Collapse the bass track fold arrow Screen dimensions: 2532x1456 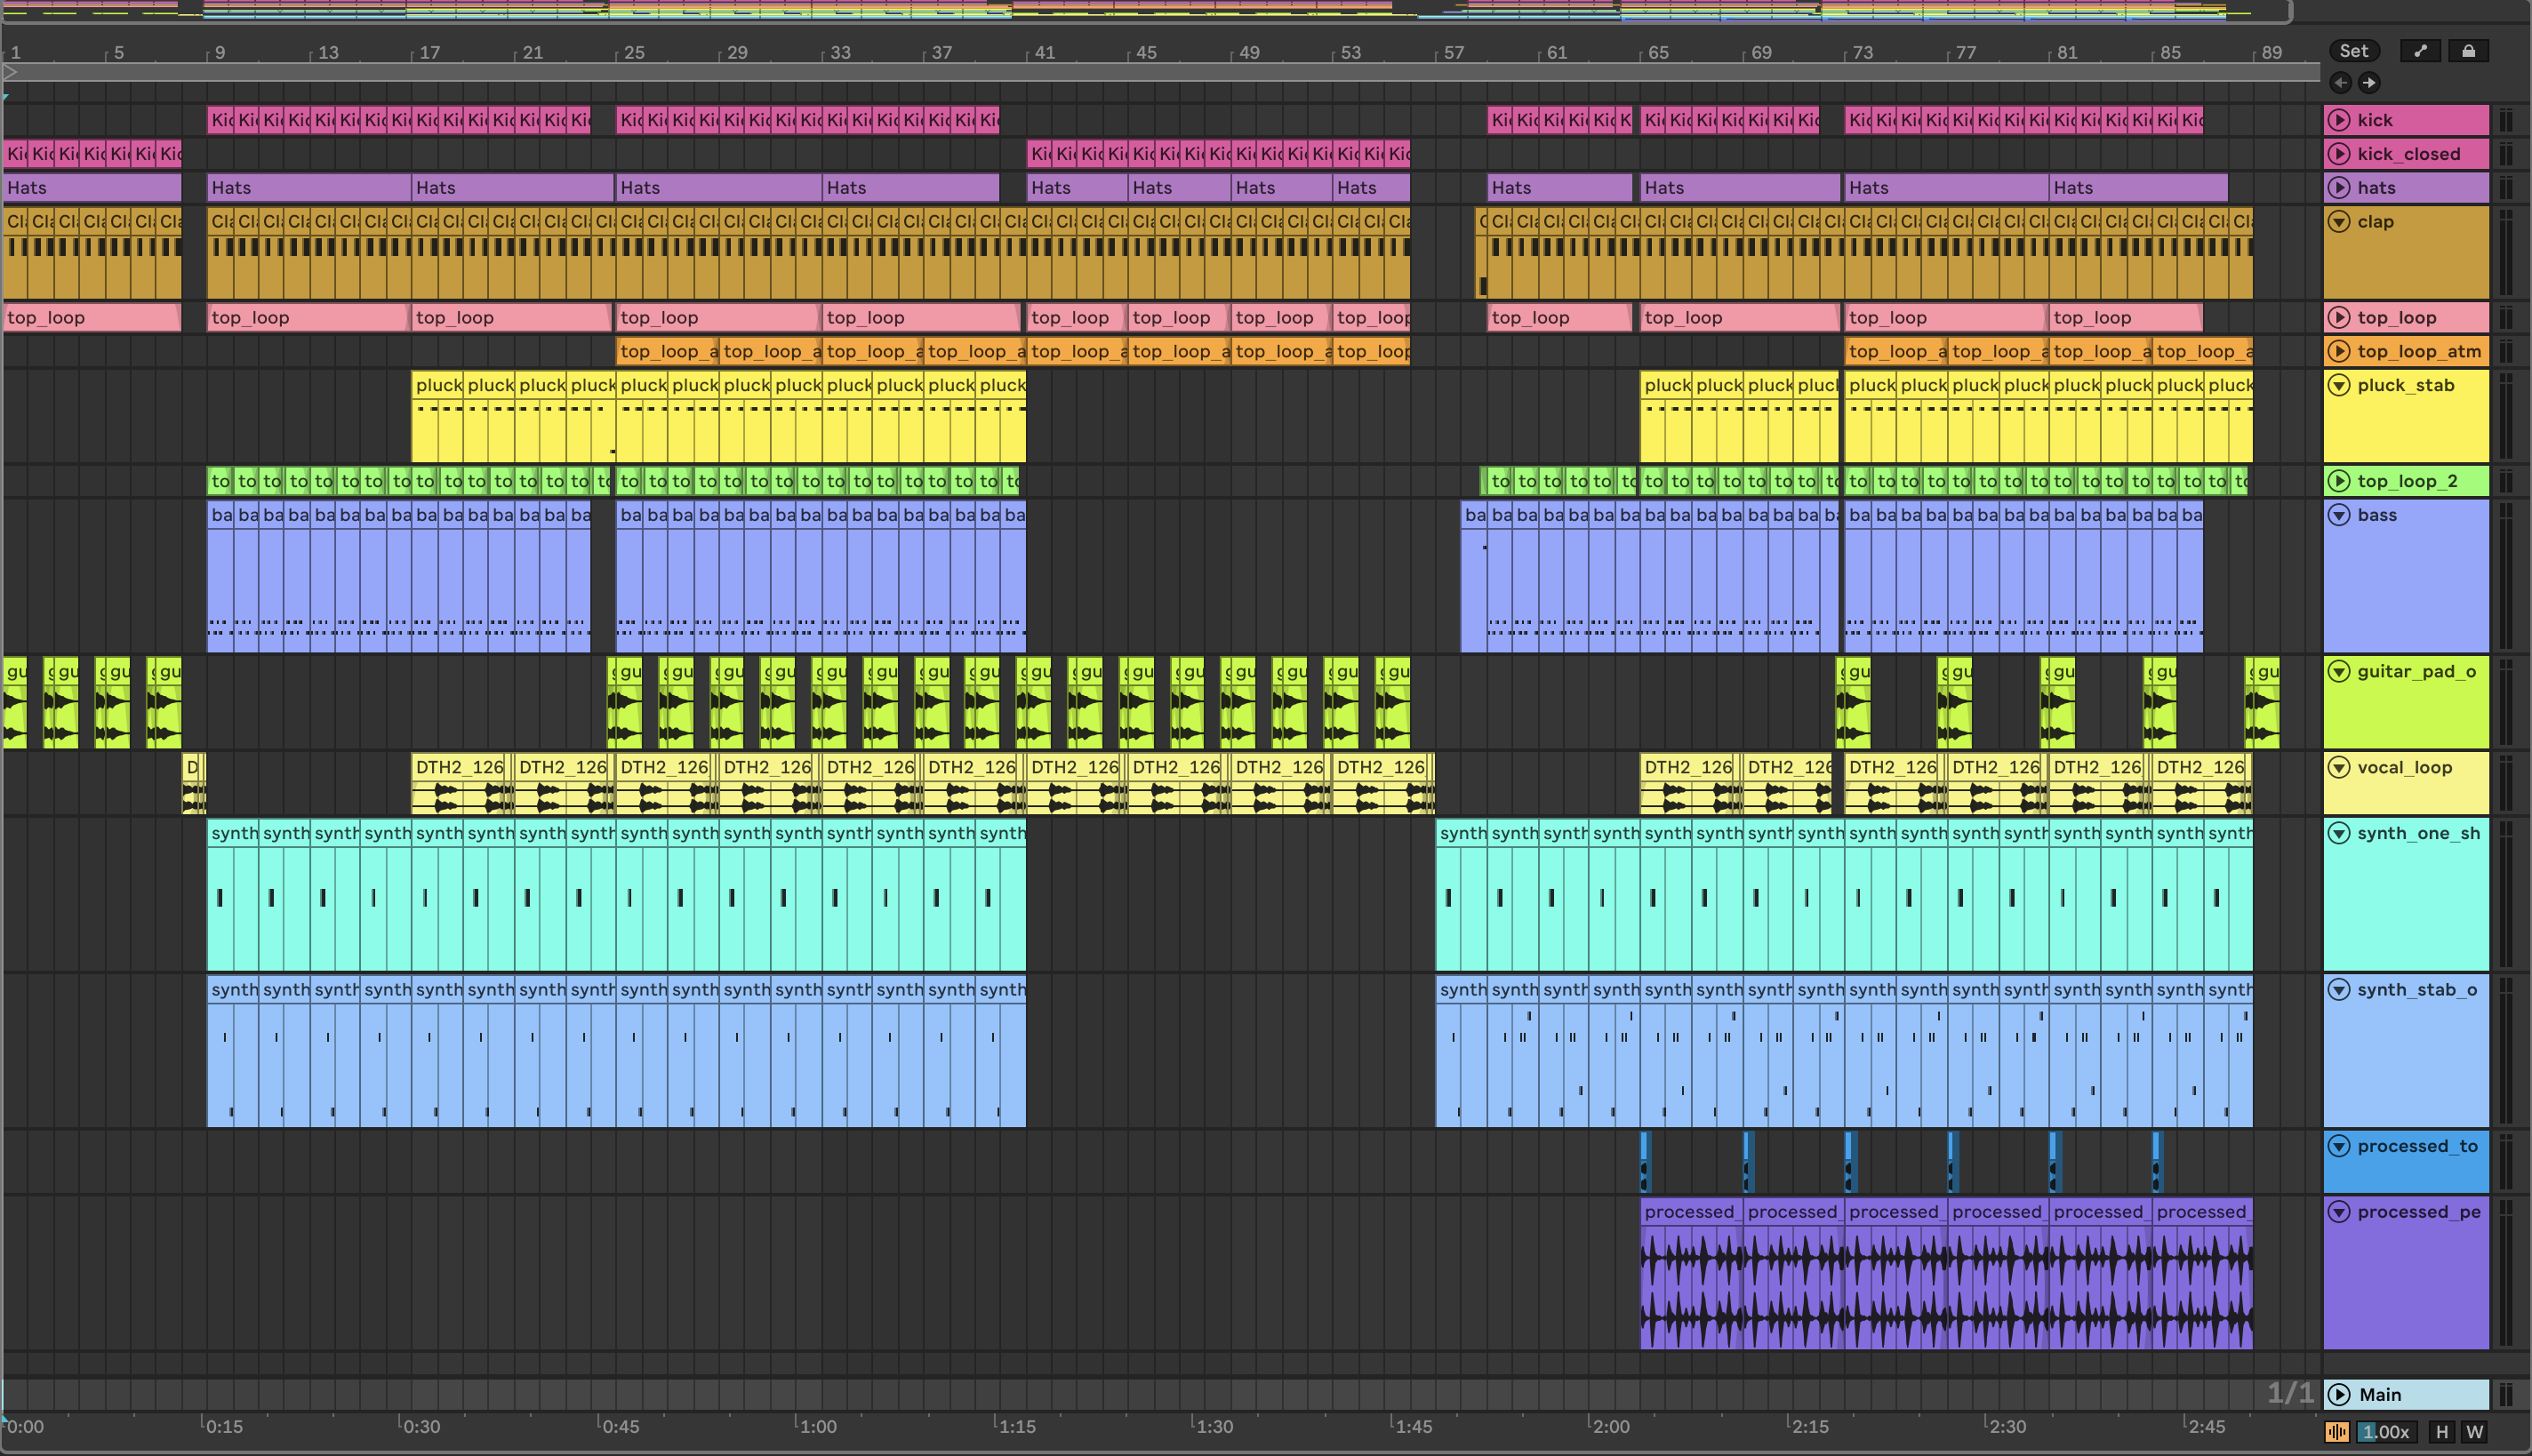click(2339, 515)
